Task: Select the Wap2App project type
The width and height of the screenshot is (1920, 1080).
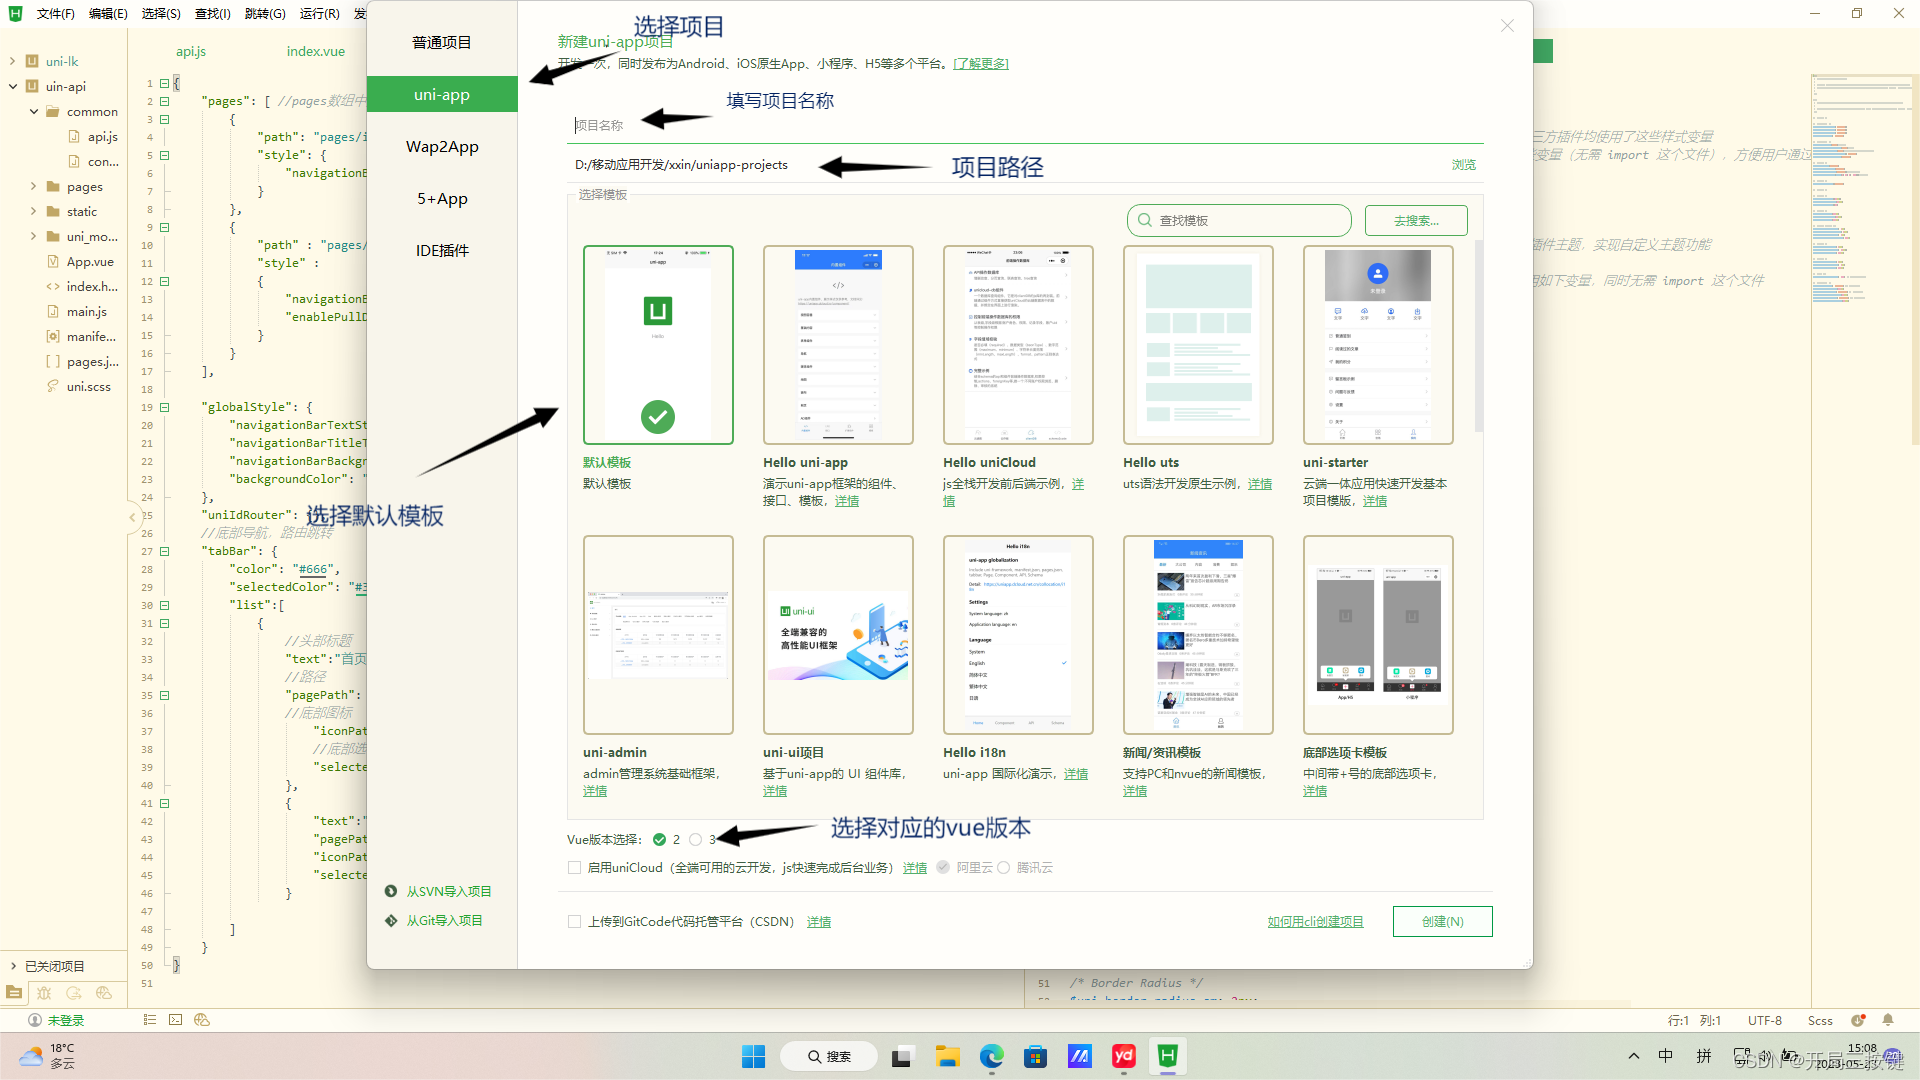Action: pyautogui.click(x=442, y=147)
